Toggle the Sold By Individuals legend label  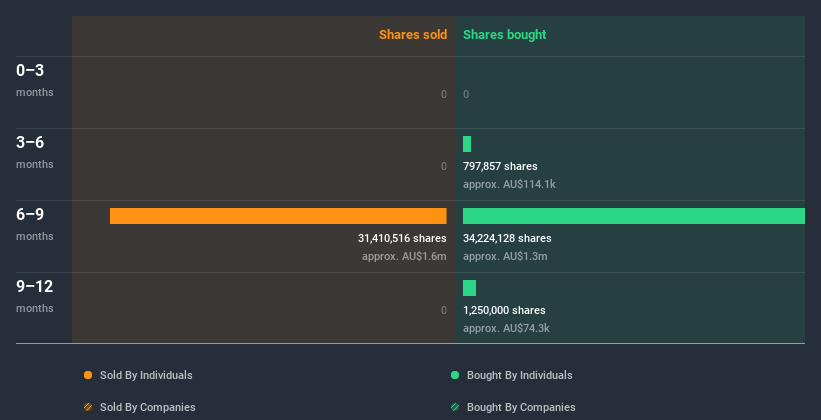click(146, 375)
